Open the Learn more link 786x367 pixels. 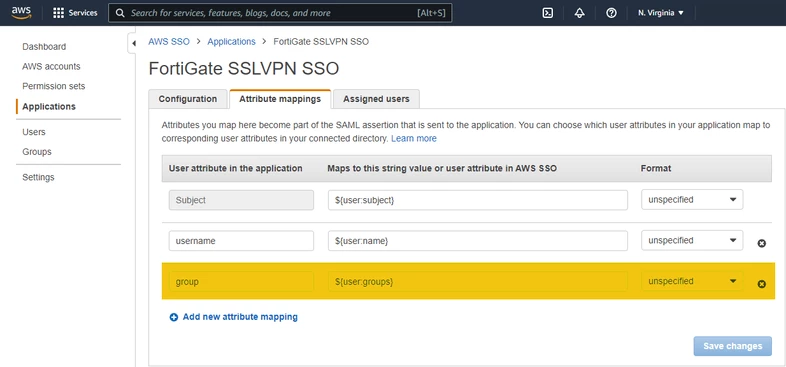coord(414,138)
